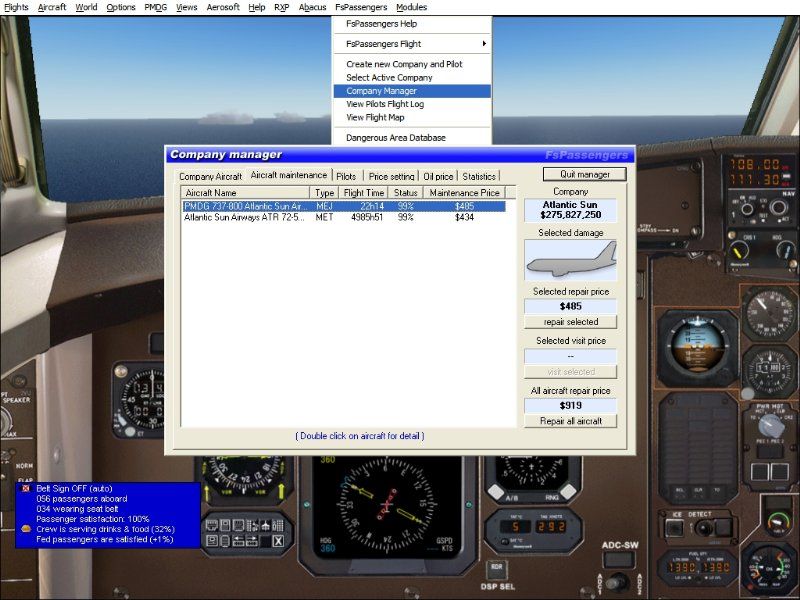This screenshot has width=800, height=600.
Task: Open the PMDG menu
Action: 156,7
